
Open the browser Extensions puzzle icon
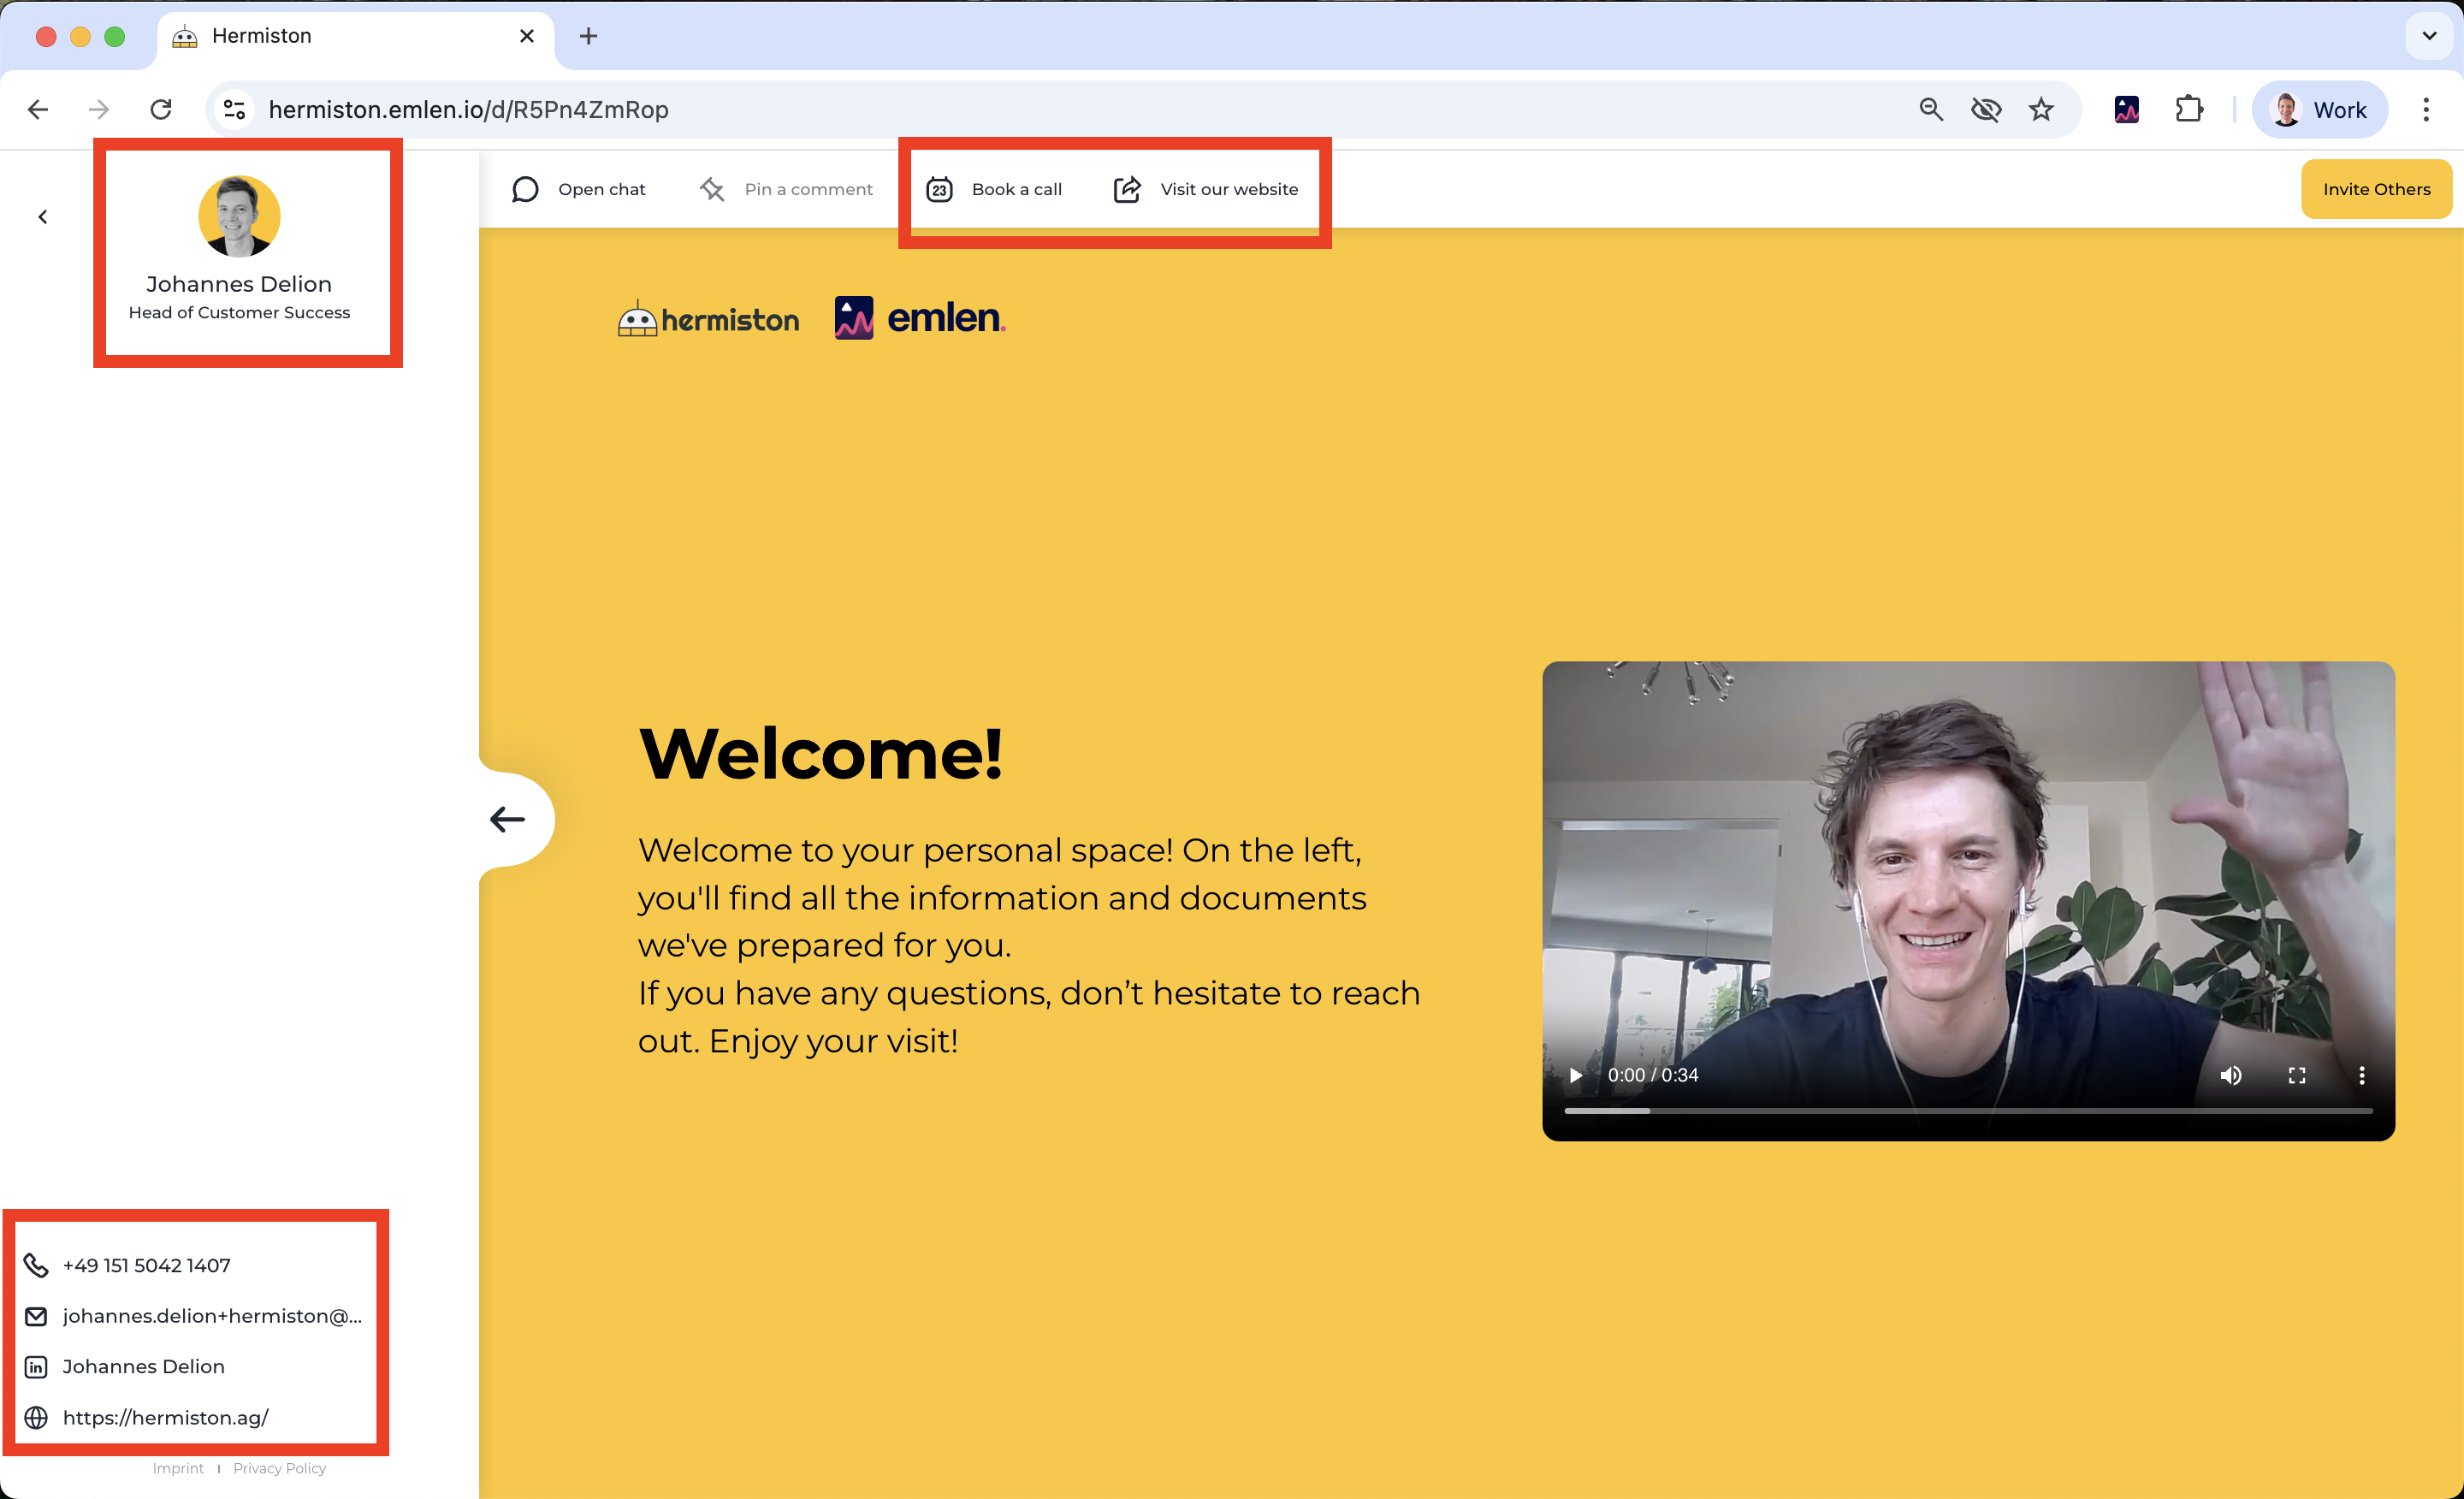[x=2189, y=109]
